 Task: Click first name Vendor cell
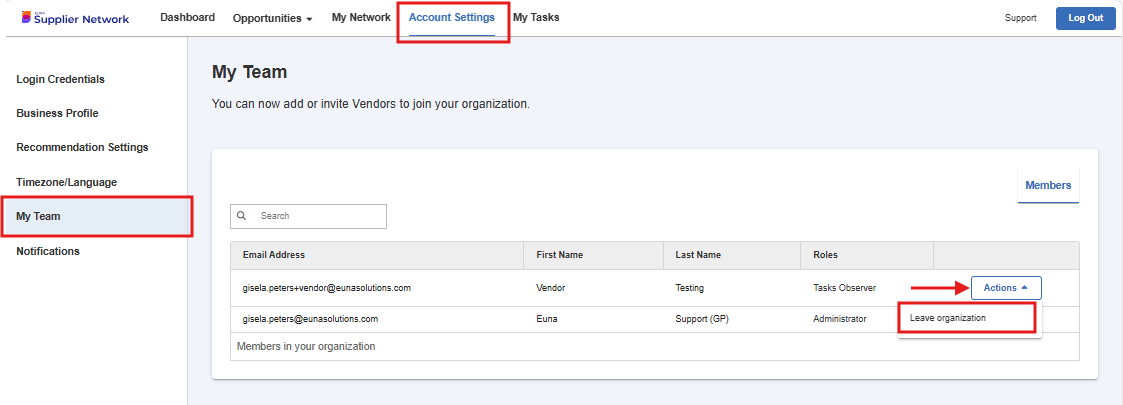click(551, 288)
